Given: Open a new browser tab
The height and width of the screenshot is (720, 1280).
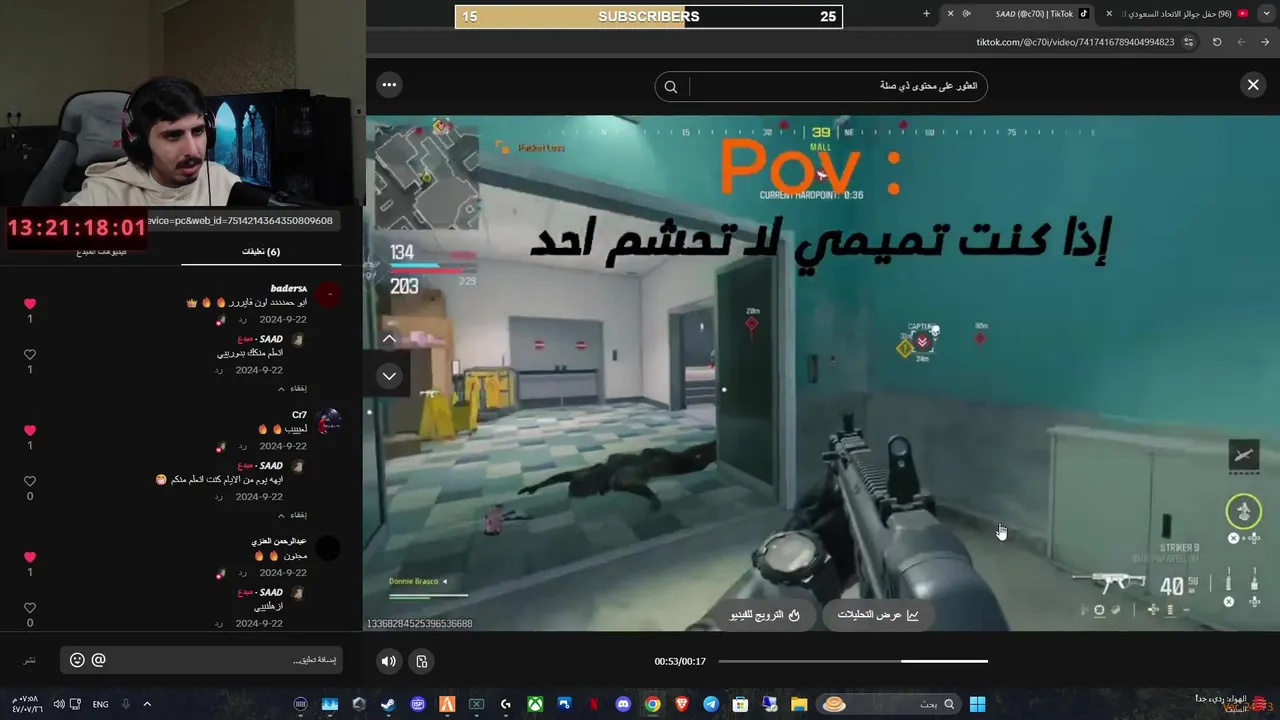Looking at the screenshot, I should [926, 14].
